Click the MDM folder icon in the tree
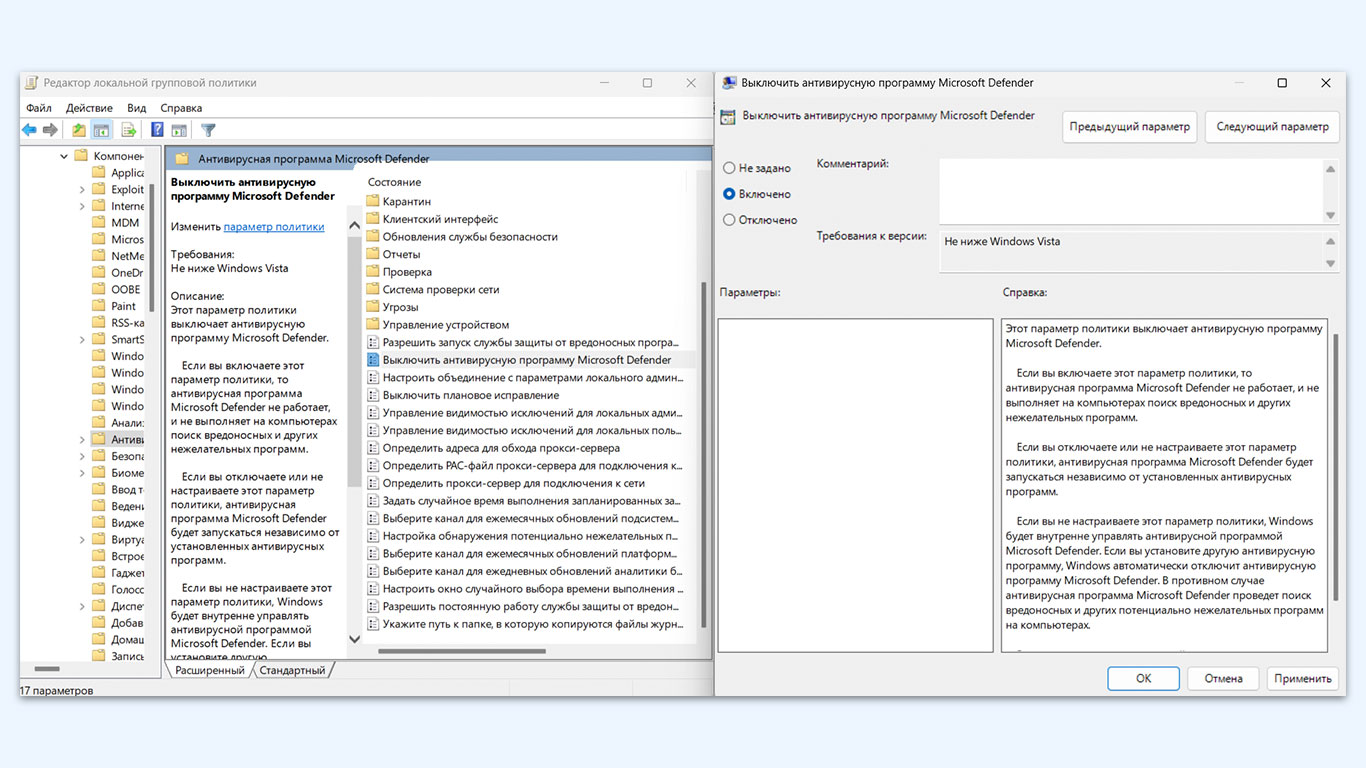 98,223
